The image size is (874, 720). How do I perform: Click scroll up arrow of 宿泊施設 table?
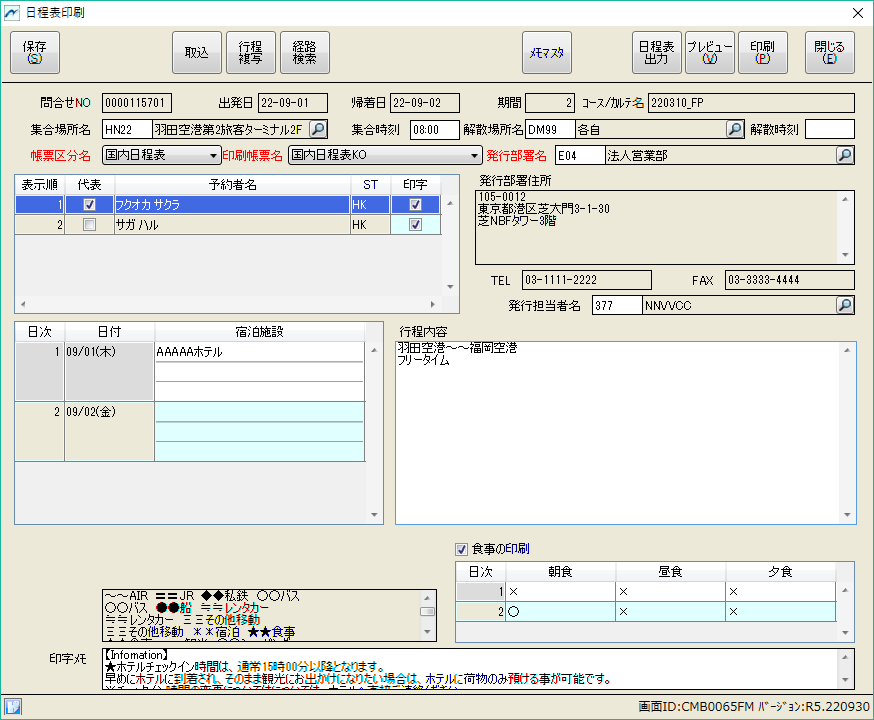click(x=374, y=351)
